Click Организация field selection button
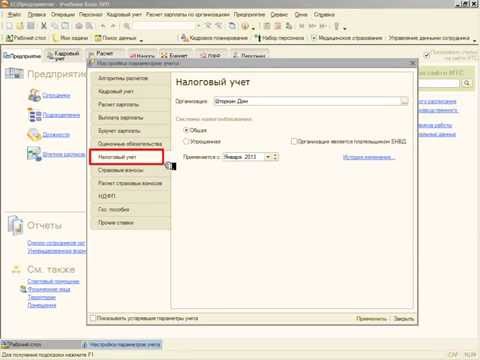 click(404, 101)
